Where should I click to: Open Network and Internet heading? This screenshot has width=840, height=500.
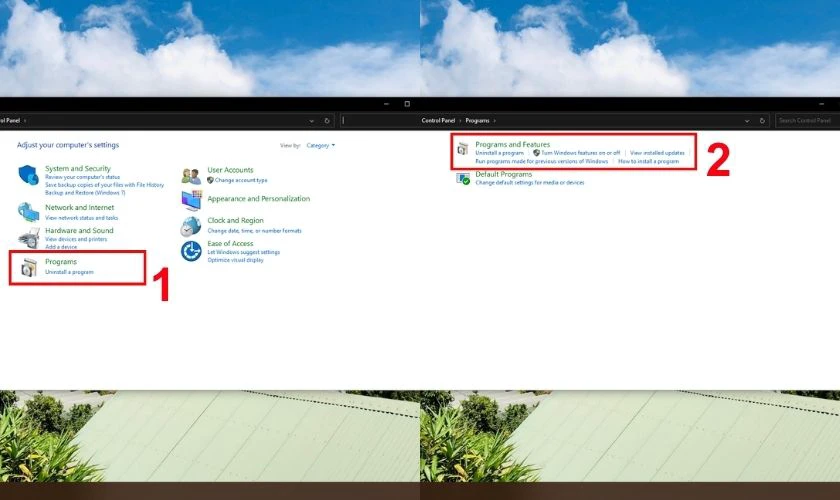79,207
